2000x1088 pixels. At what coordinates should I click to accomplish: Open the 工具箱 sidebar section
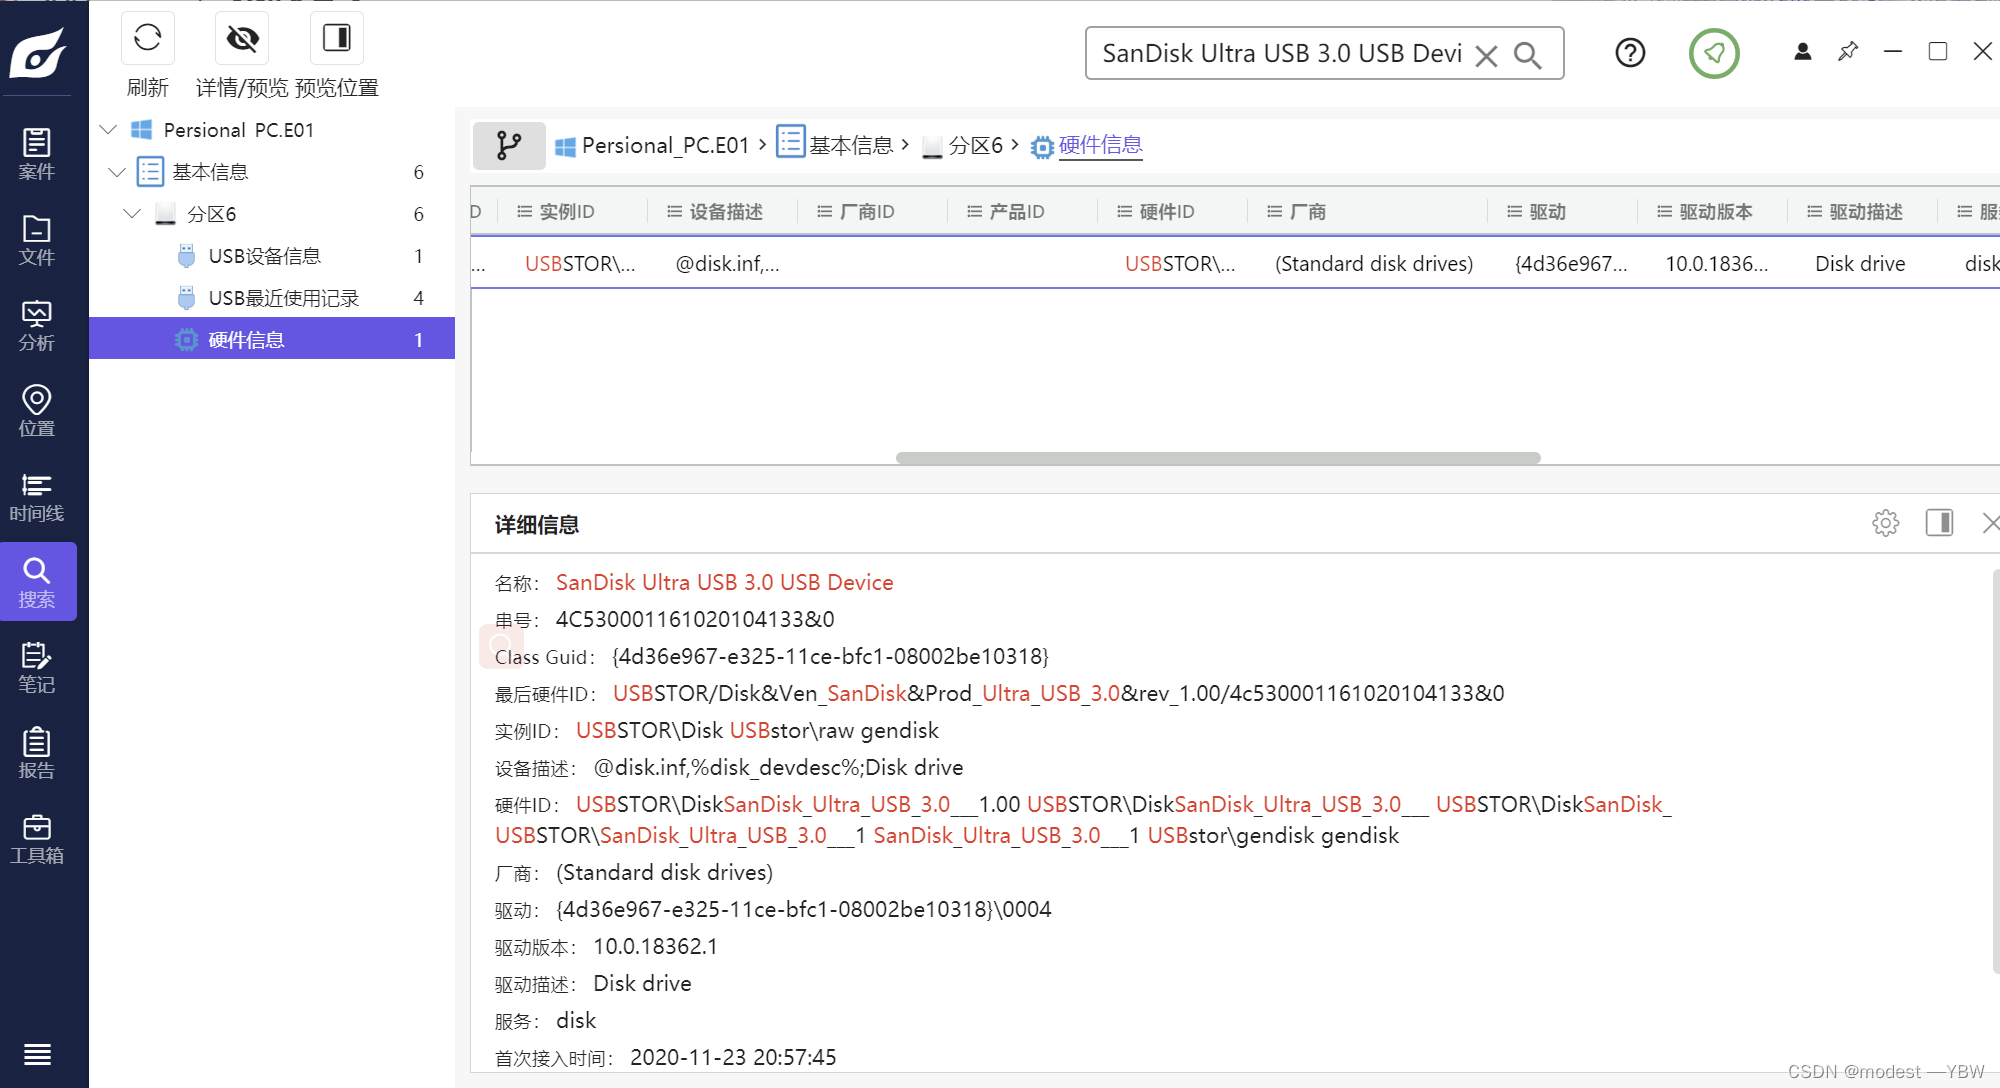[x=37, y=839]
